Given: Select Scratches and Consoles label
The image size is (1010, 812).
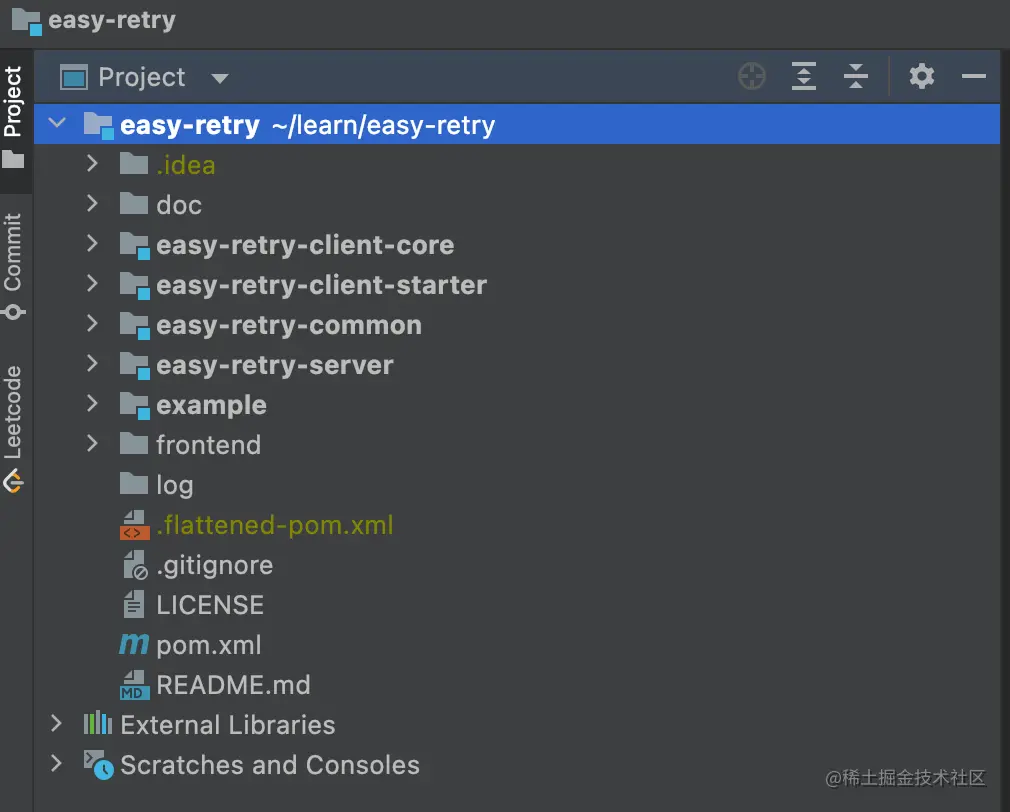Looking at the screenshot, I should [x=270, y=765].
